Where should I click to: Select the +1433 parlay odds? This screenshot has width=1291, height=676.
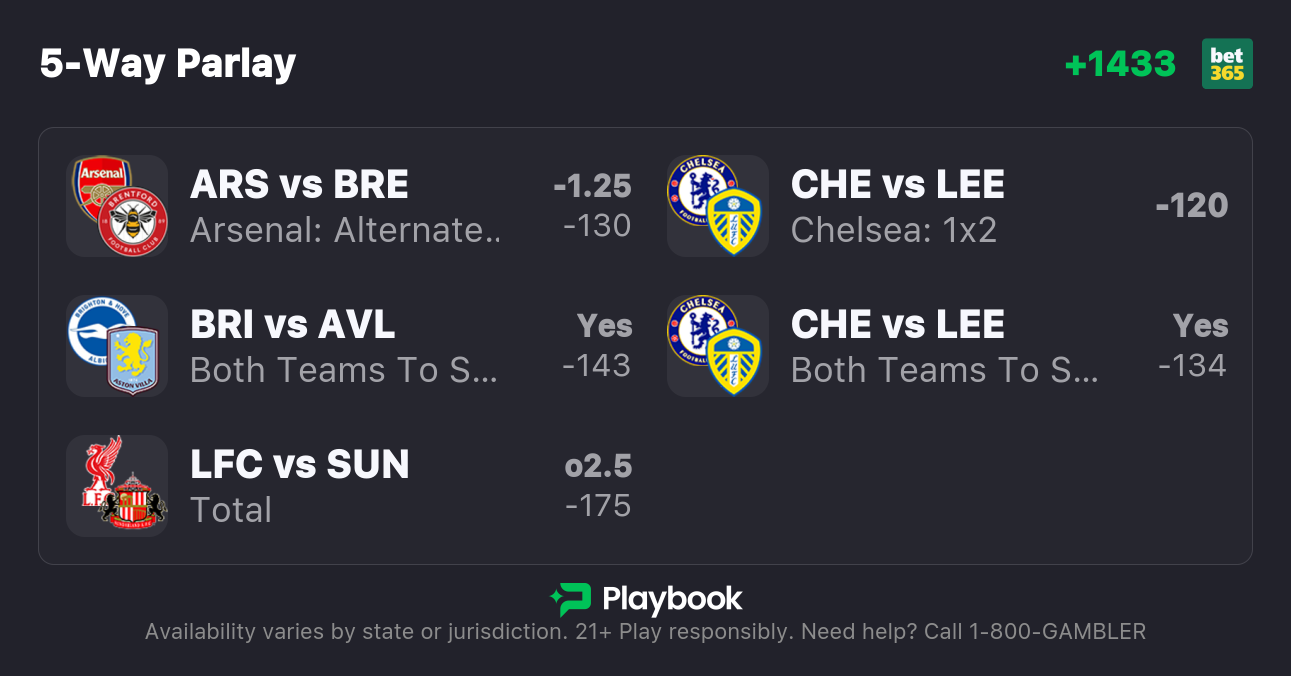point(1120,64)
